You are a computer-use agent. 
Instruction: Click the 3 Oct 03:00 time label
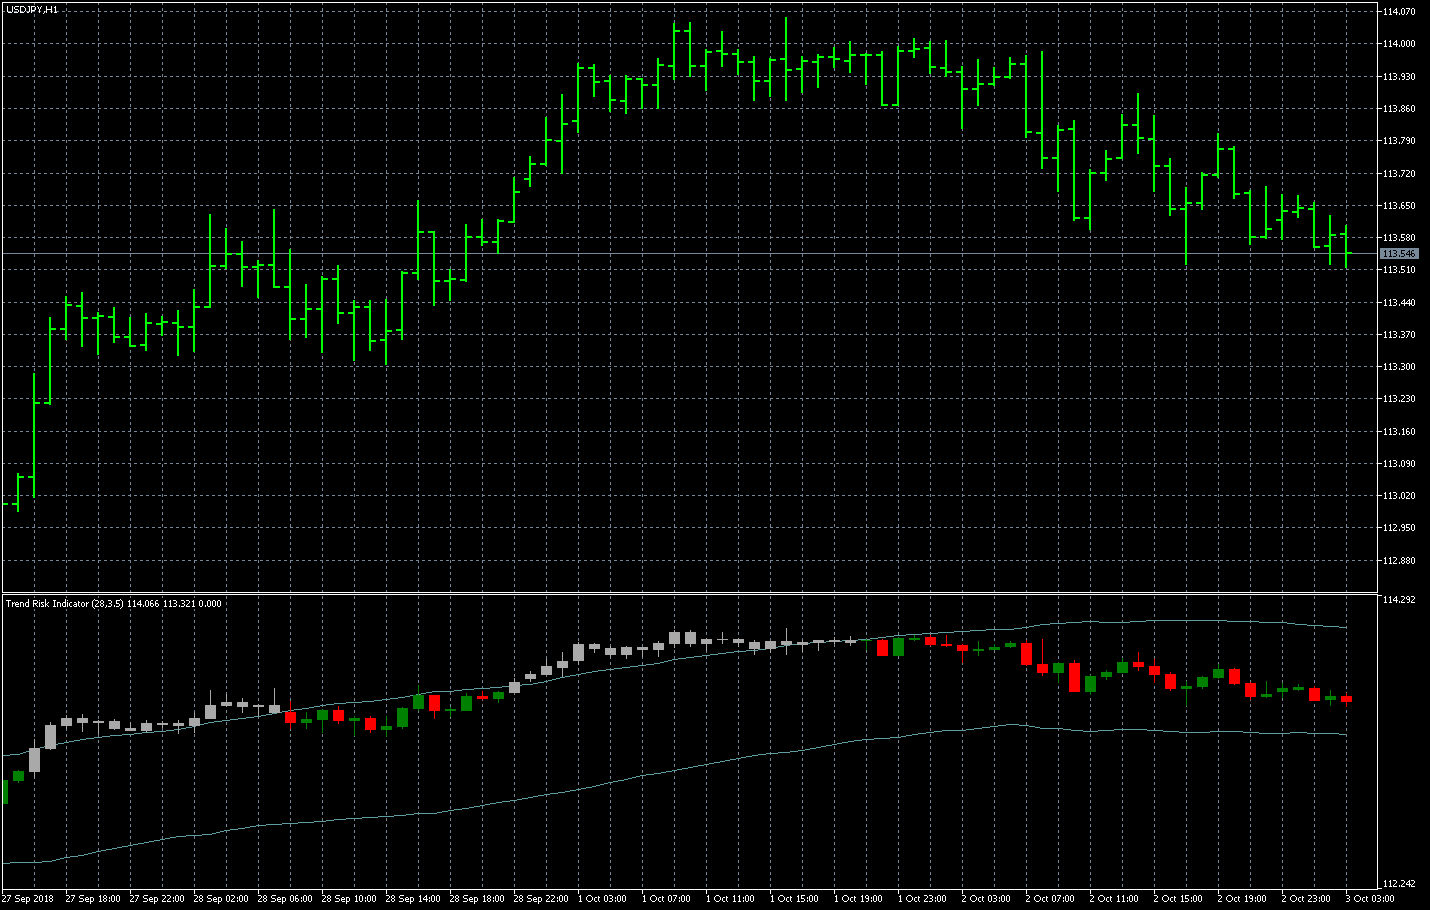coord(1370,899)
